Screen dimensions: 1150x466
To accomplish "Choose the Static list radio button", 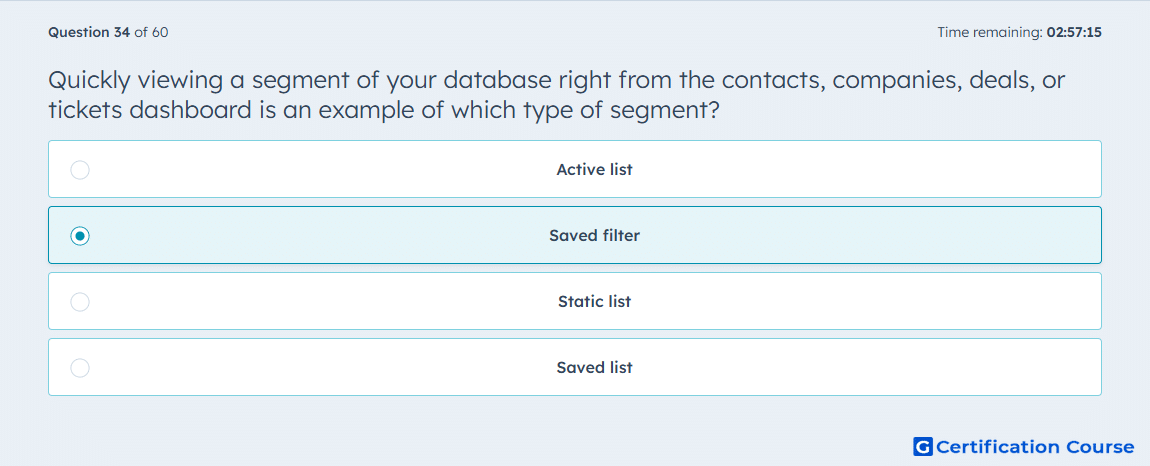I will point(80,302).
